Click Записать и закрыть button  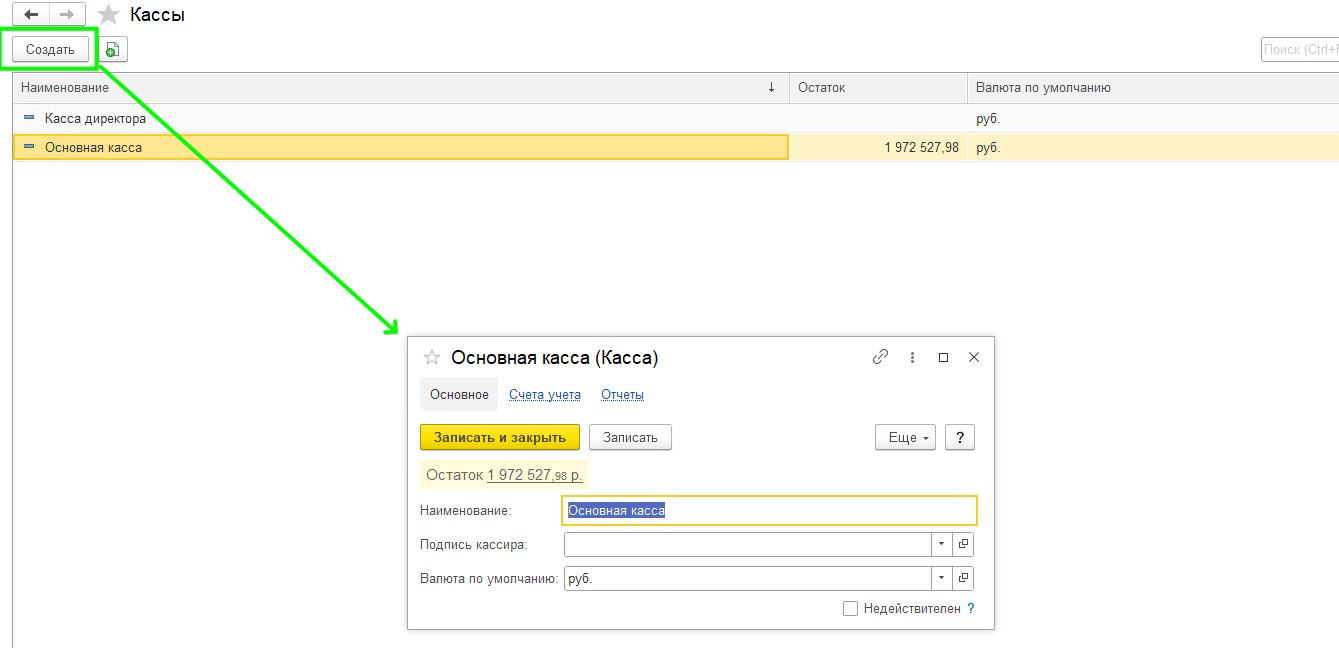click(x=500, y=437)
